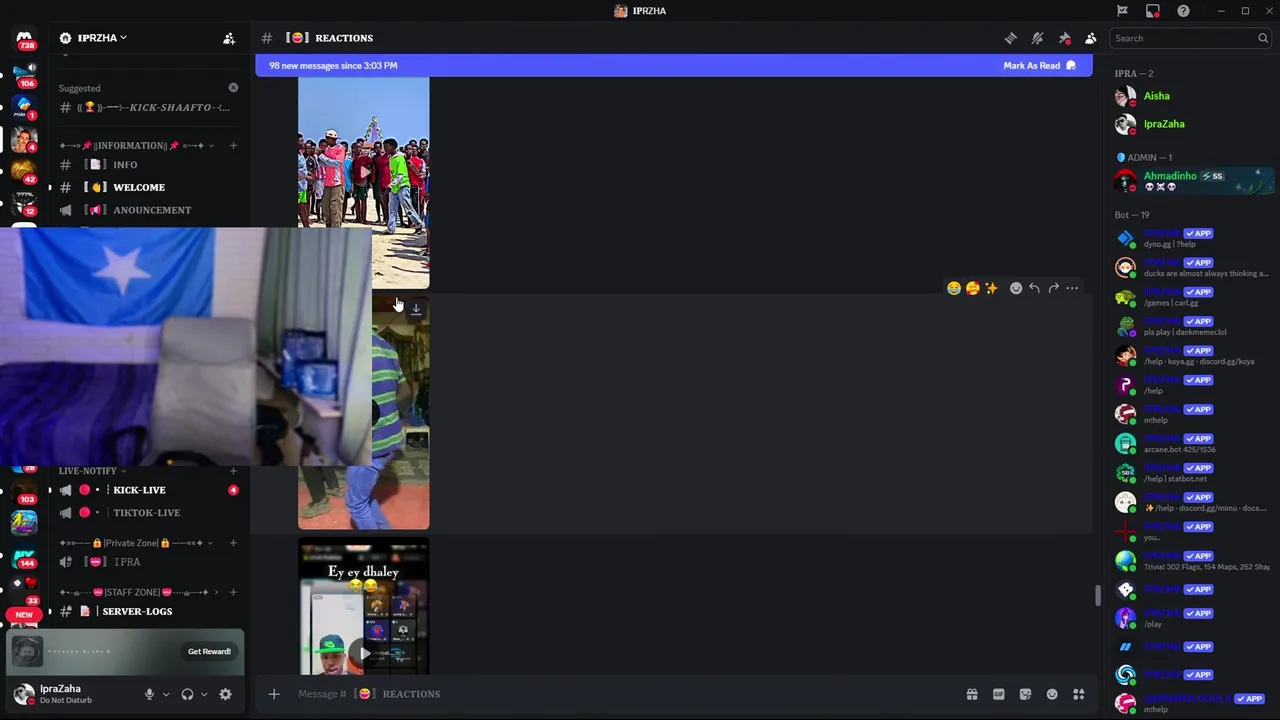Open the emoji picker in message bar
1280x720 pixels.
1052,694
